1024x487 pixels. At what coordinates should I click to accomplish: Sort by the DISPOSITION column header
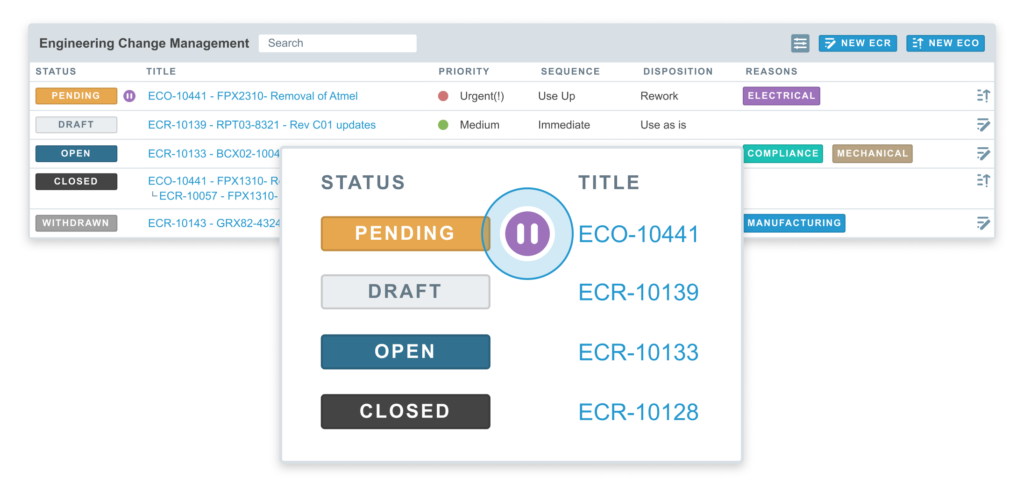coord(677,72)
